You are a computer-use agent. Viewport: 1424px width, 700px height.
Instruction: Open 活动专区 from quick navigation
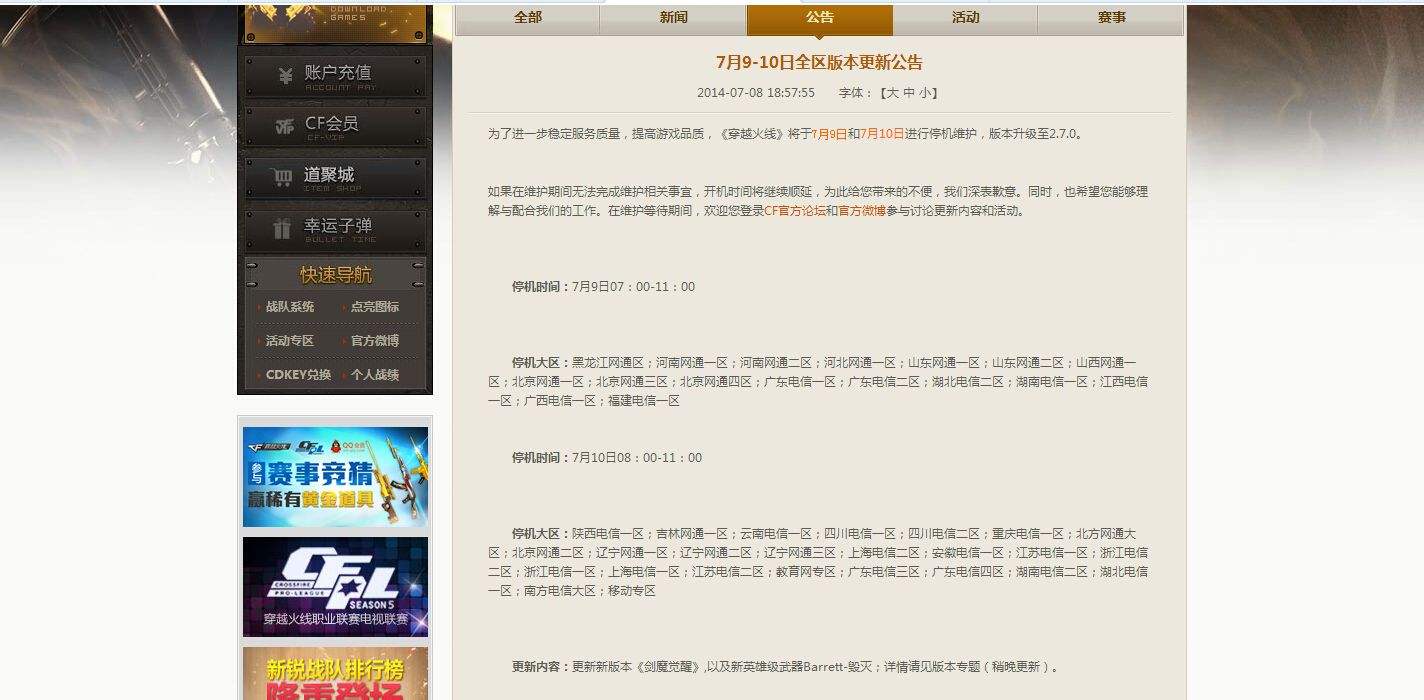[289, 342]
